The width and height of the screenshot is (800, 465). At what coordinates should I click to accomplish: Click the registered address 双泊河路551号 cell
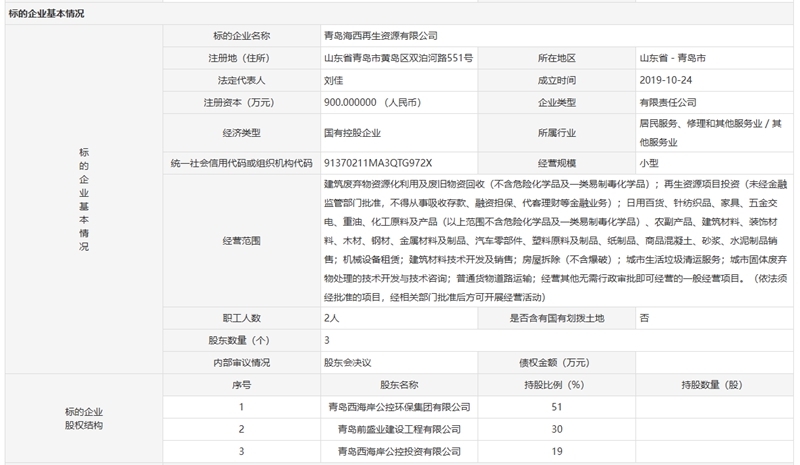tap(399, 59)
